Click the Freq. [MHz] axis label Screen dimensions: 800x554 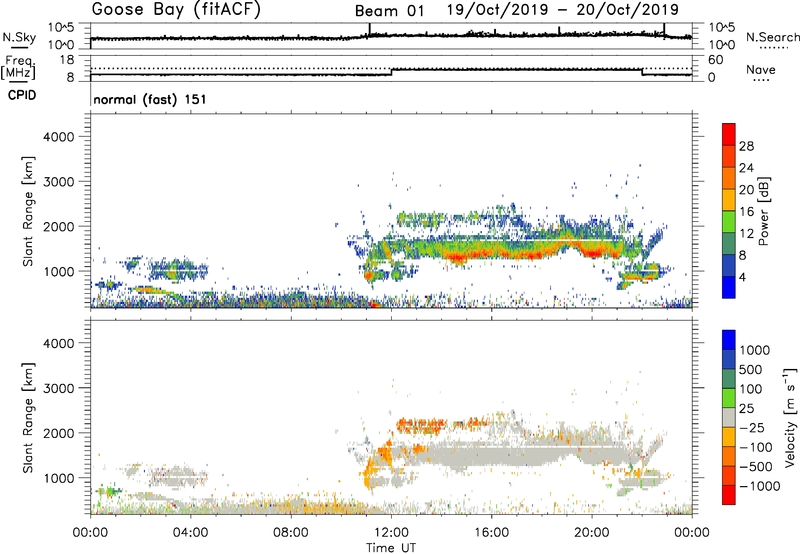tap(19, 68)
